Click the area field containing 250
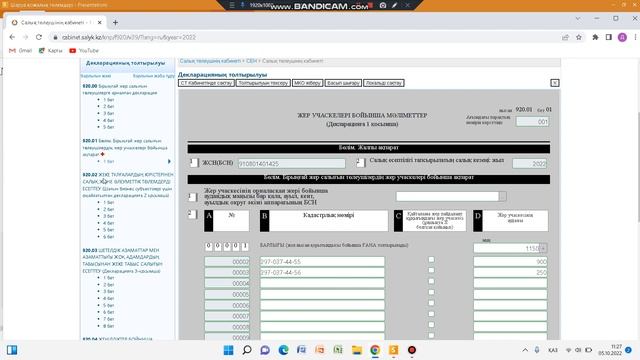Viewport: 640px width, 360px height. tap(510, 272)
